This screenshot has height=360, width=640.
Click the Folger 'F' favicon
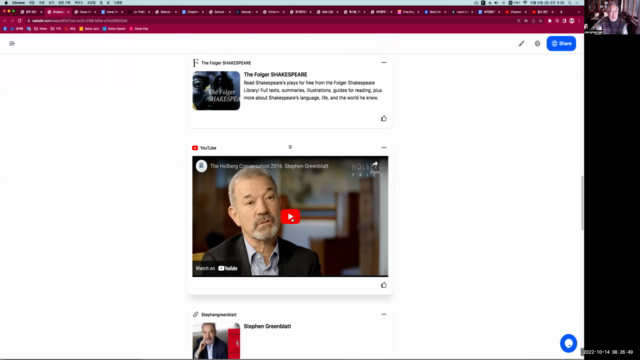click(x=196, y=62)
